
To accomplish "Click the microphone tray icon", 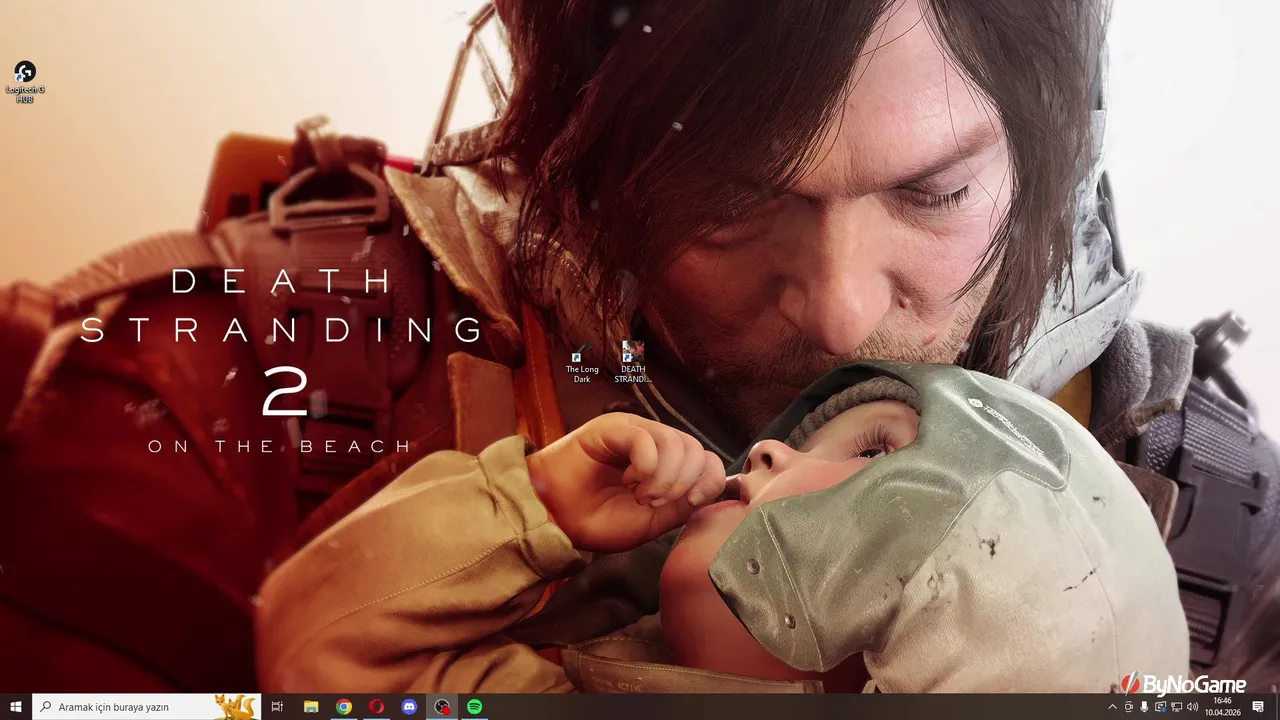I will (1144, 707).
